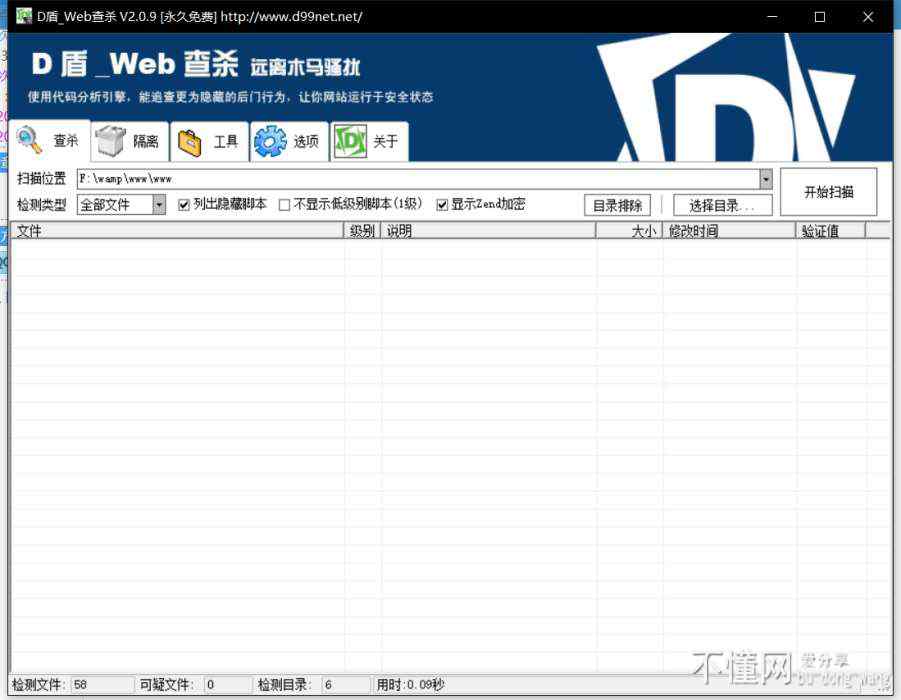This screenshot has height=700, width=901.
Task: Sort by the 大小 column header
Action: 630,231
